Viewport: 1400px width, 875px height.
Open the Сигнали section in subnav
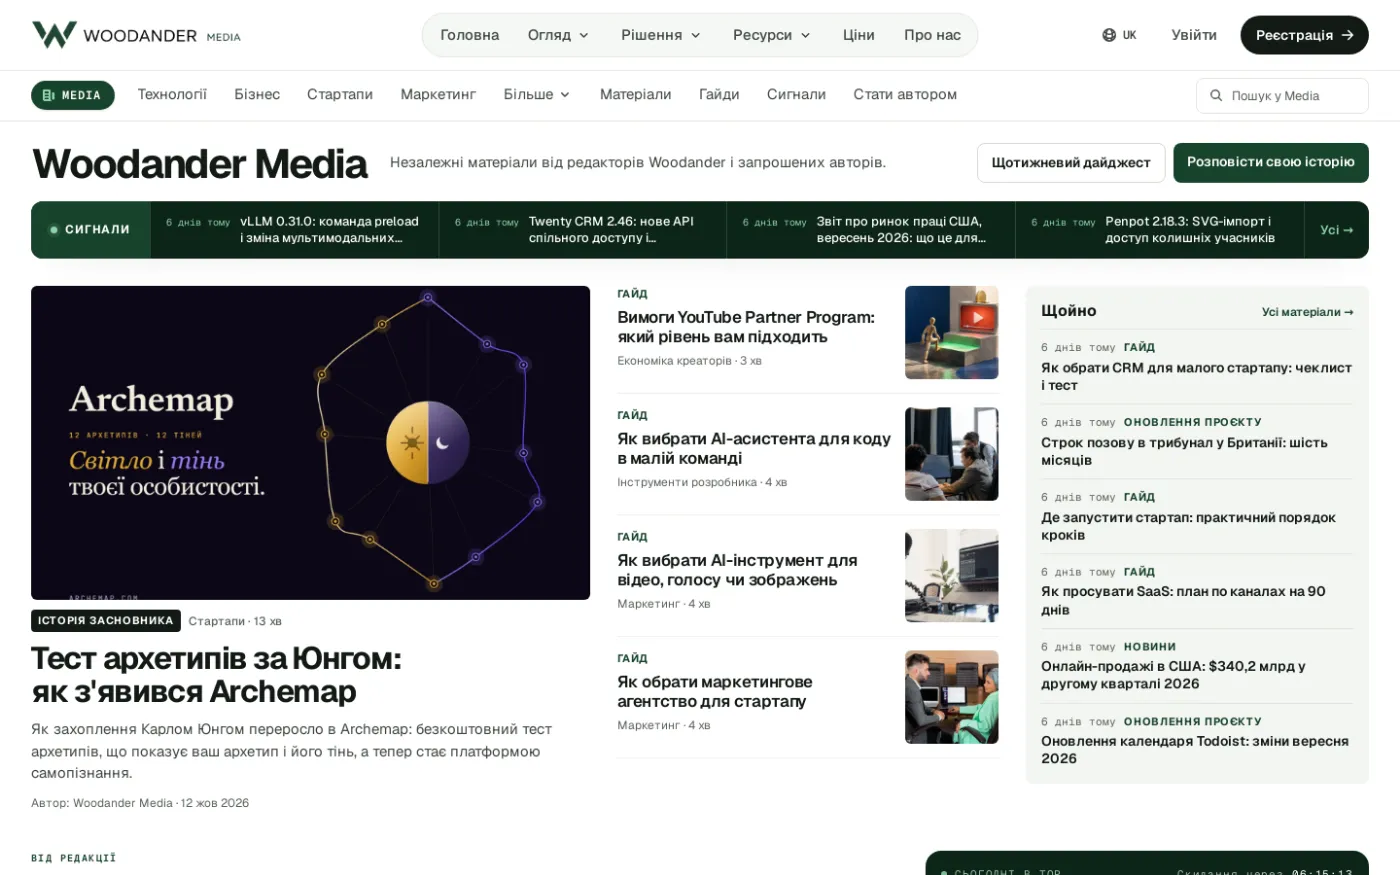(796, 94)
